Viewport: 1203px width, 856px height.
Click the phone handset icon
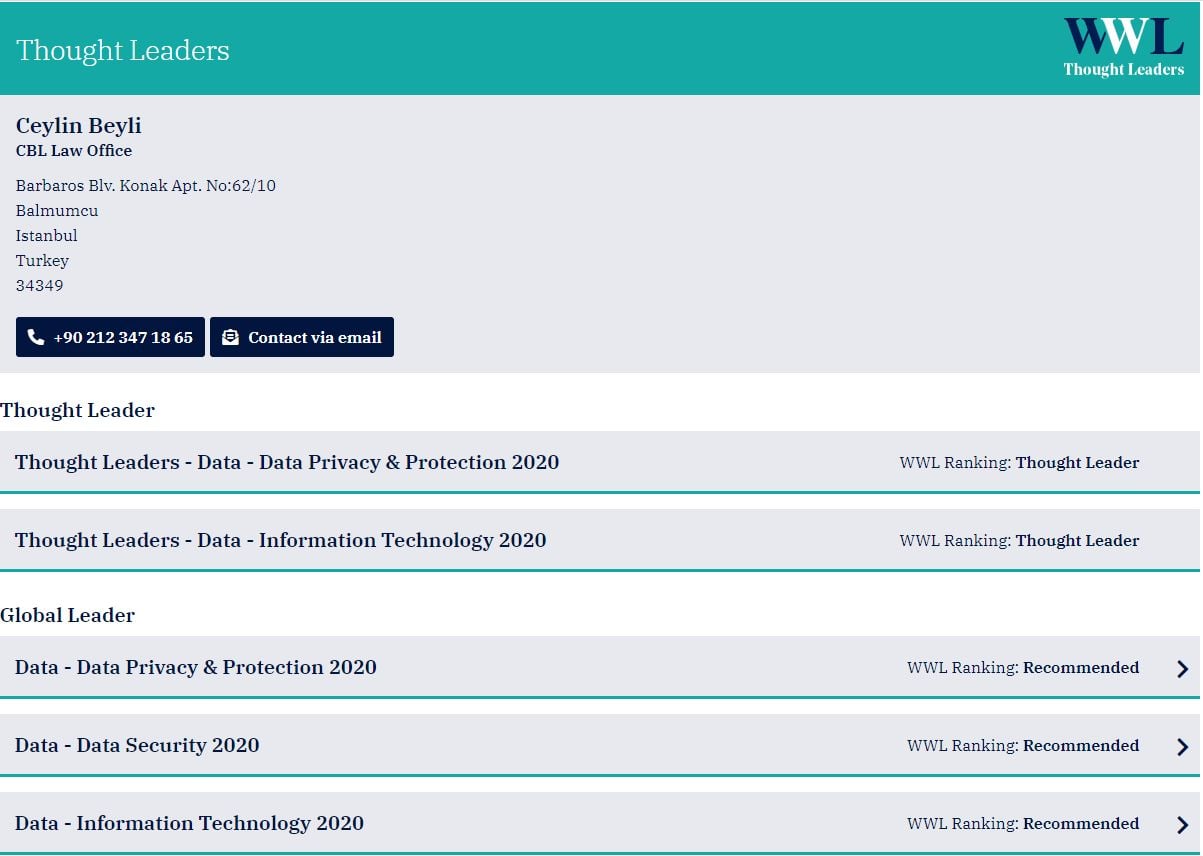point(36,338)
